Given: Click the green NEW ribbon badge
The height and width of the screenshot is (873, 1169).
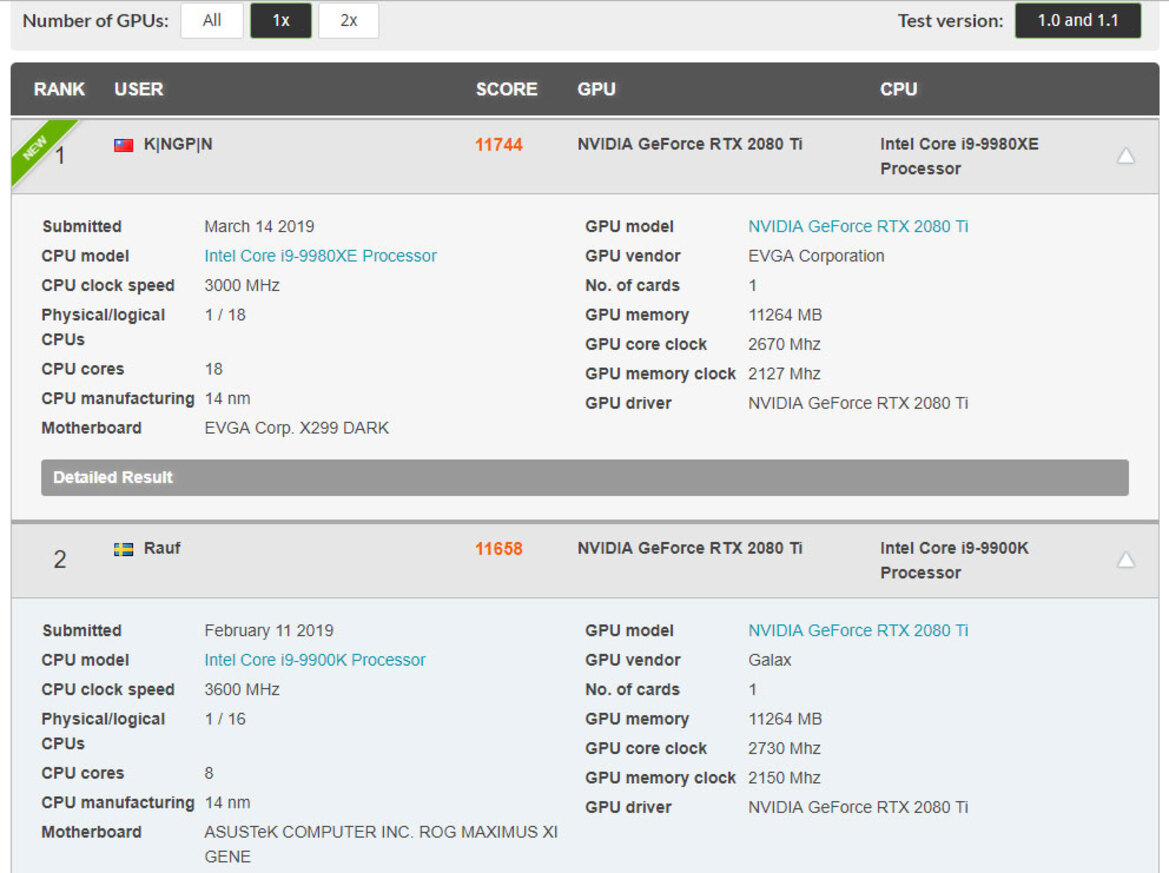Looking at the screenshot, I should [37, 147].
